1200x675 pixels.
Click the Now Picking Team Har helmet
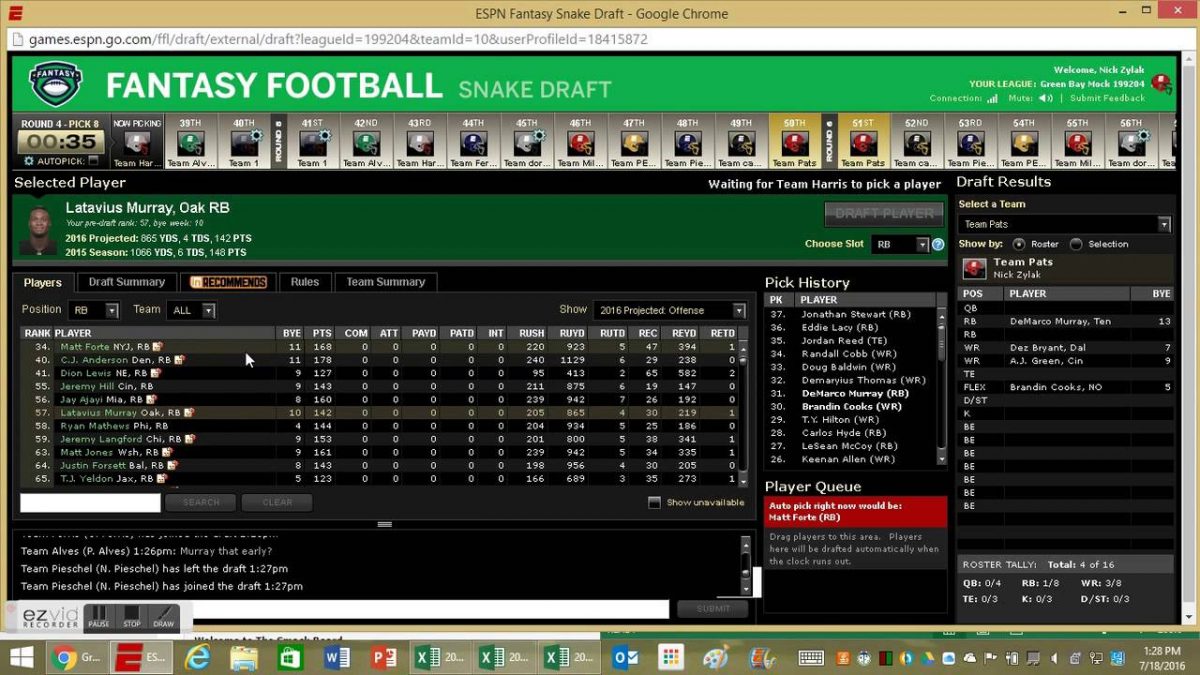pos(137,143)
